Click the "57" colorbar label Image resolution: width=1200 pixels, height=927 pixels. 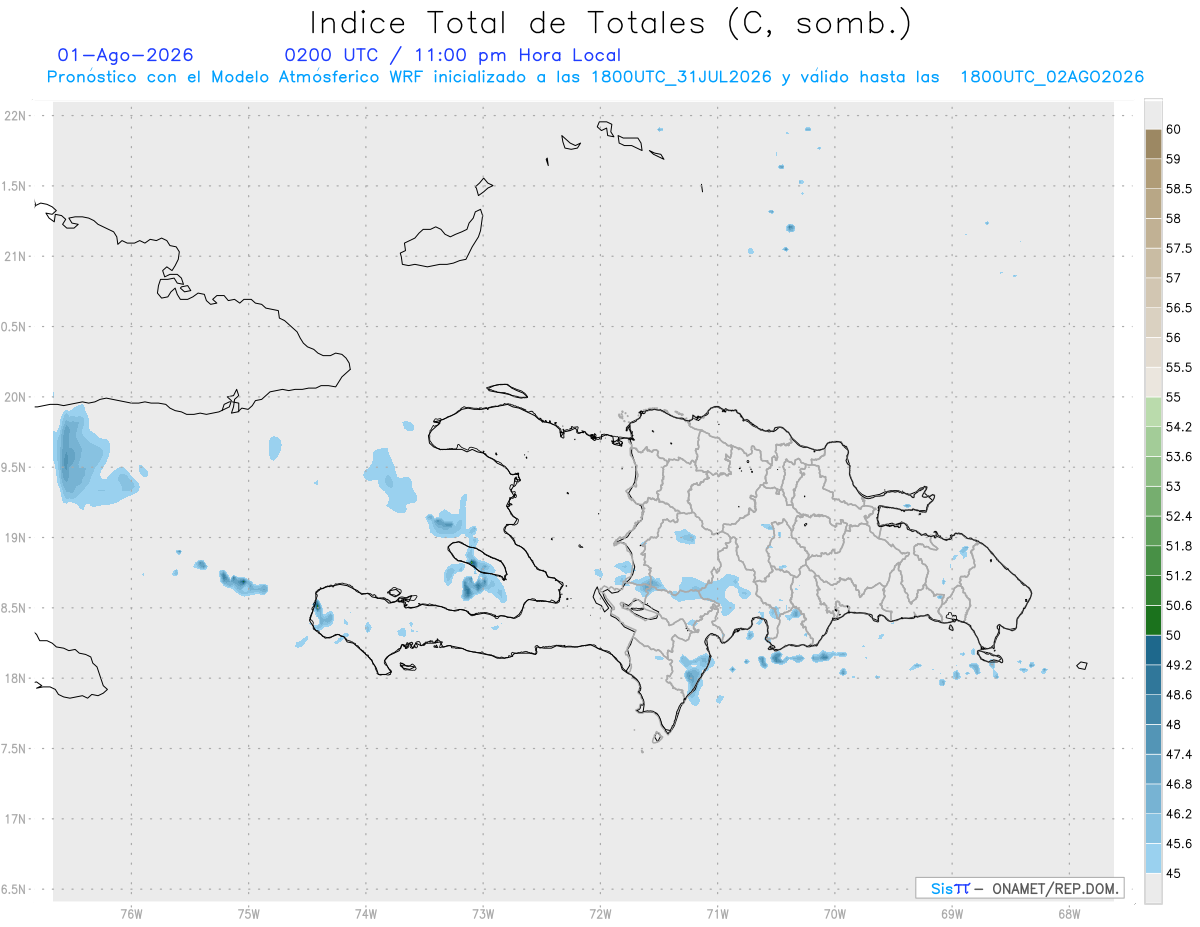[1173, 278]
